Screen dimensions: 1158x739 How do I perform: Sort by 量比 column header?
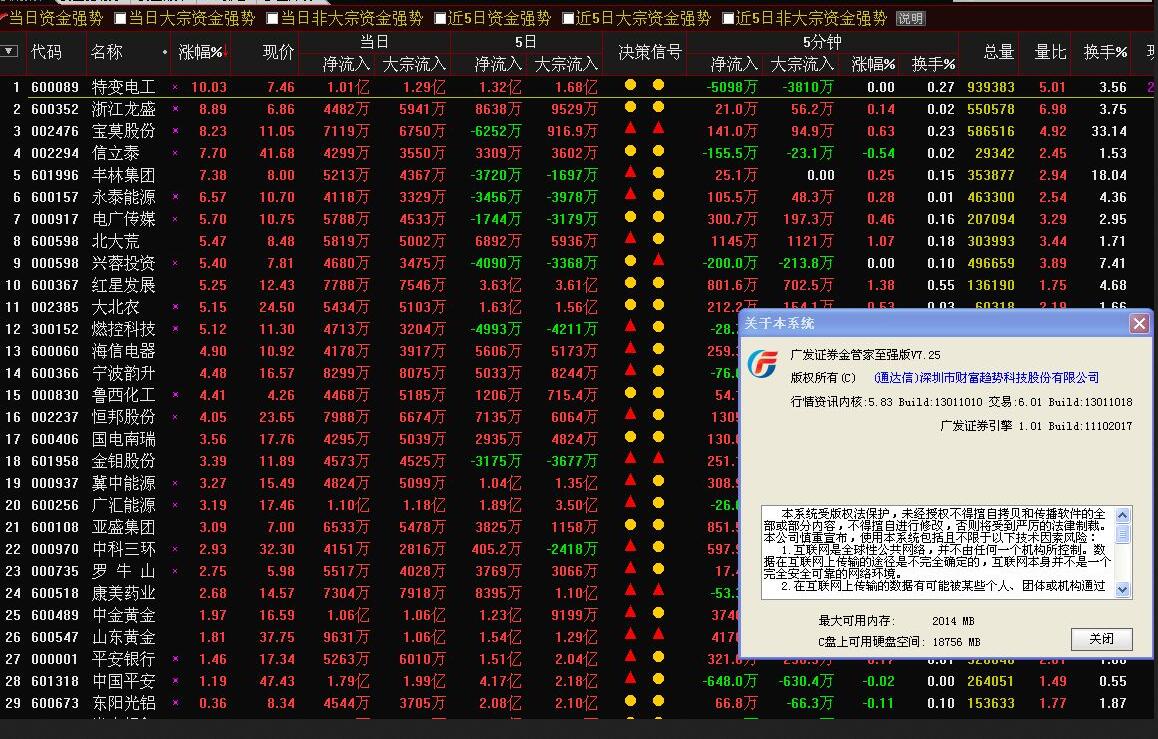pyautogui.click(x=1050, y=52)
